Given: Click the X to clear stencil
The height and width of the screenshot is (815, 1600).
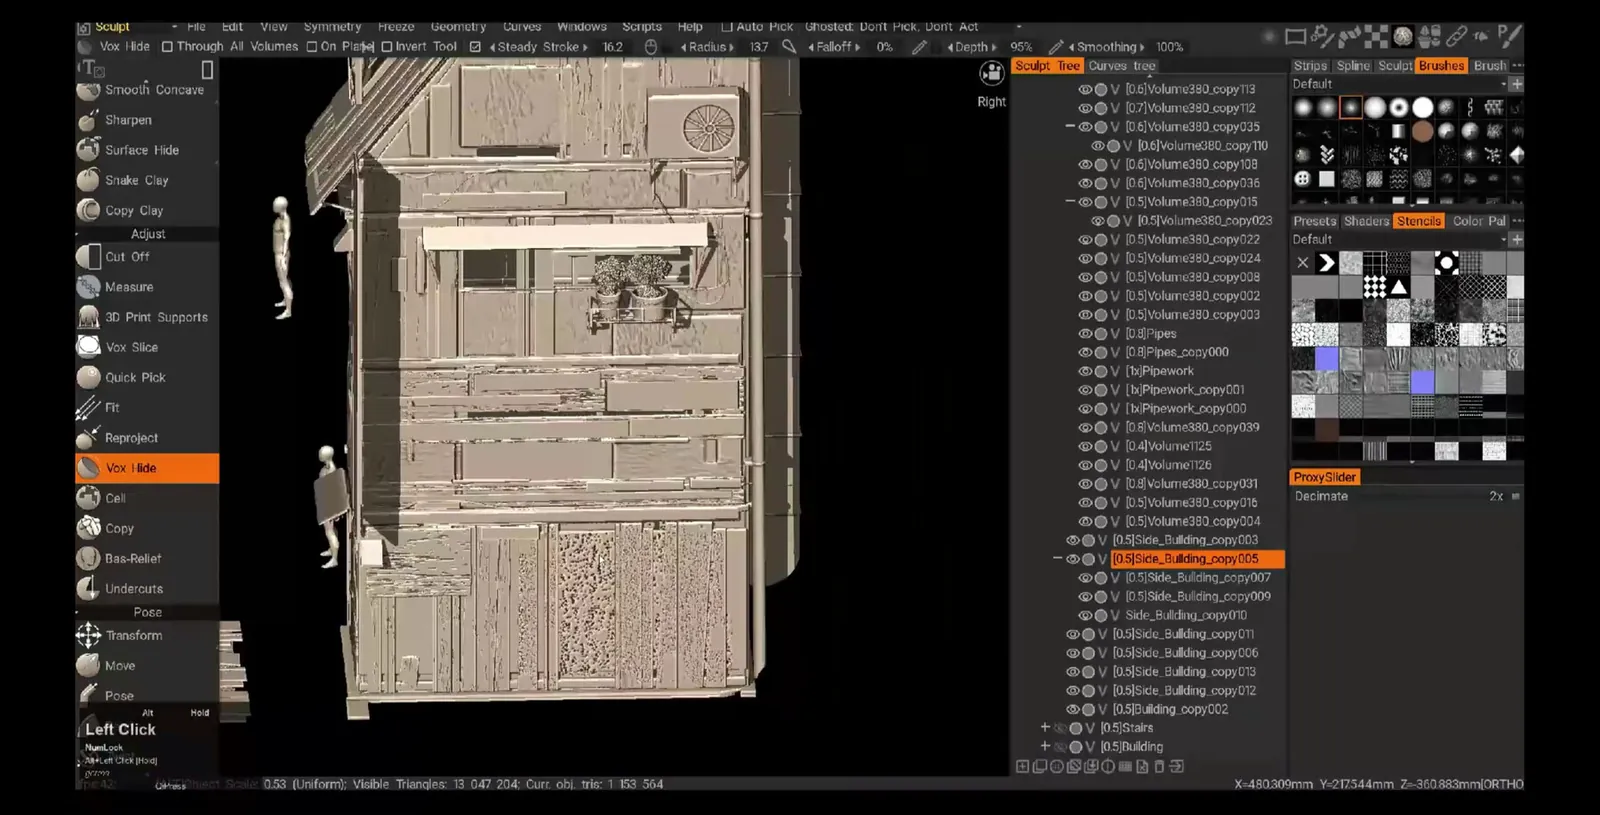Looking at the screenshot, I should (1302, 263).
